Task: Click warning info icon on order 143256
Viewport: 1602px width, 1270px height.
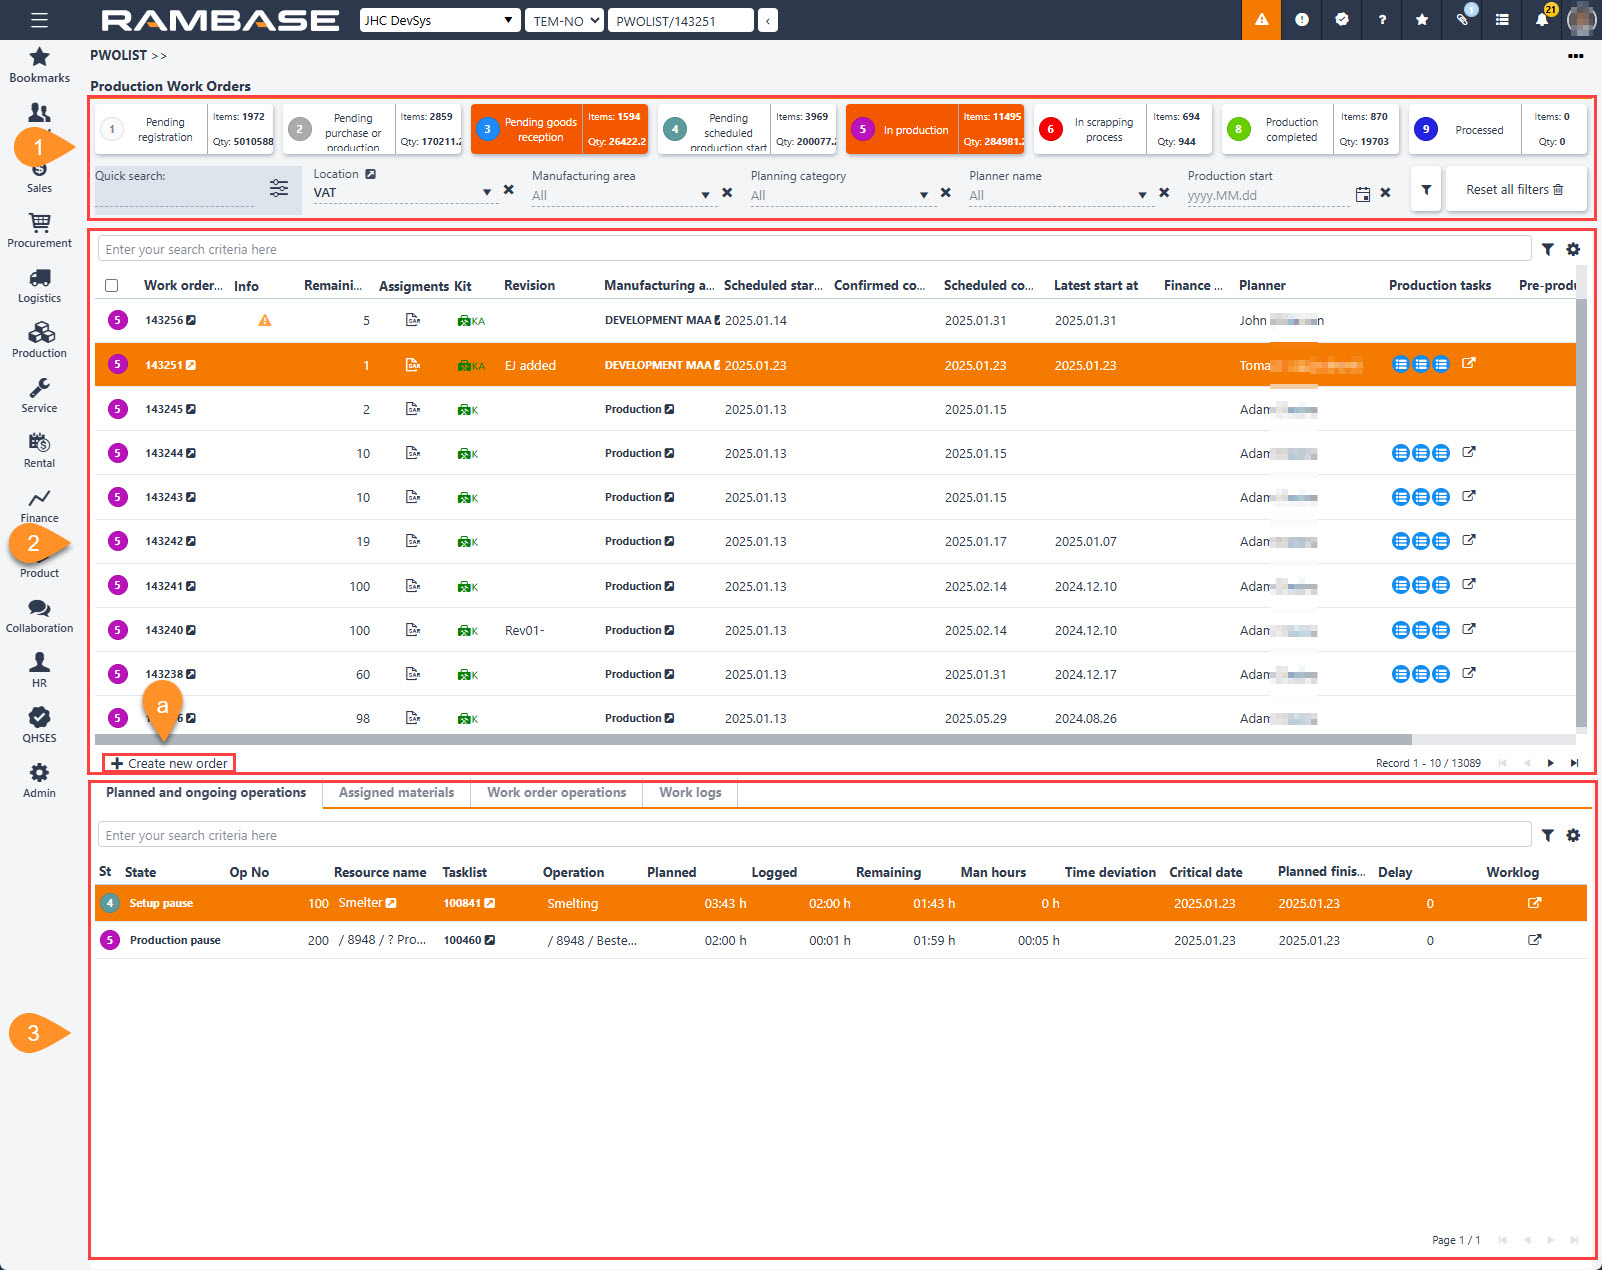Action: coord(265,320)
